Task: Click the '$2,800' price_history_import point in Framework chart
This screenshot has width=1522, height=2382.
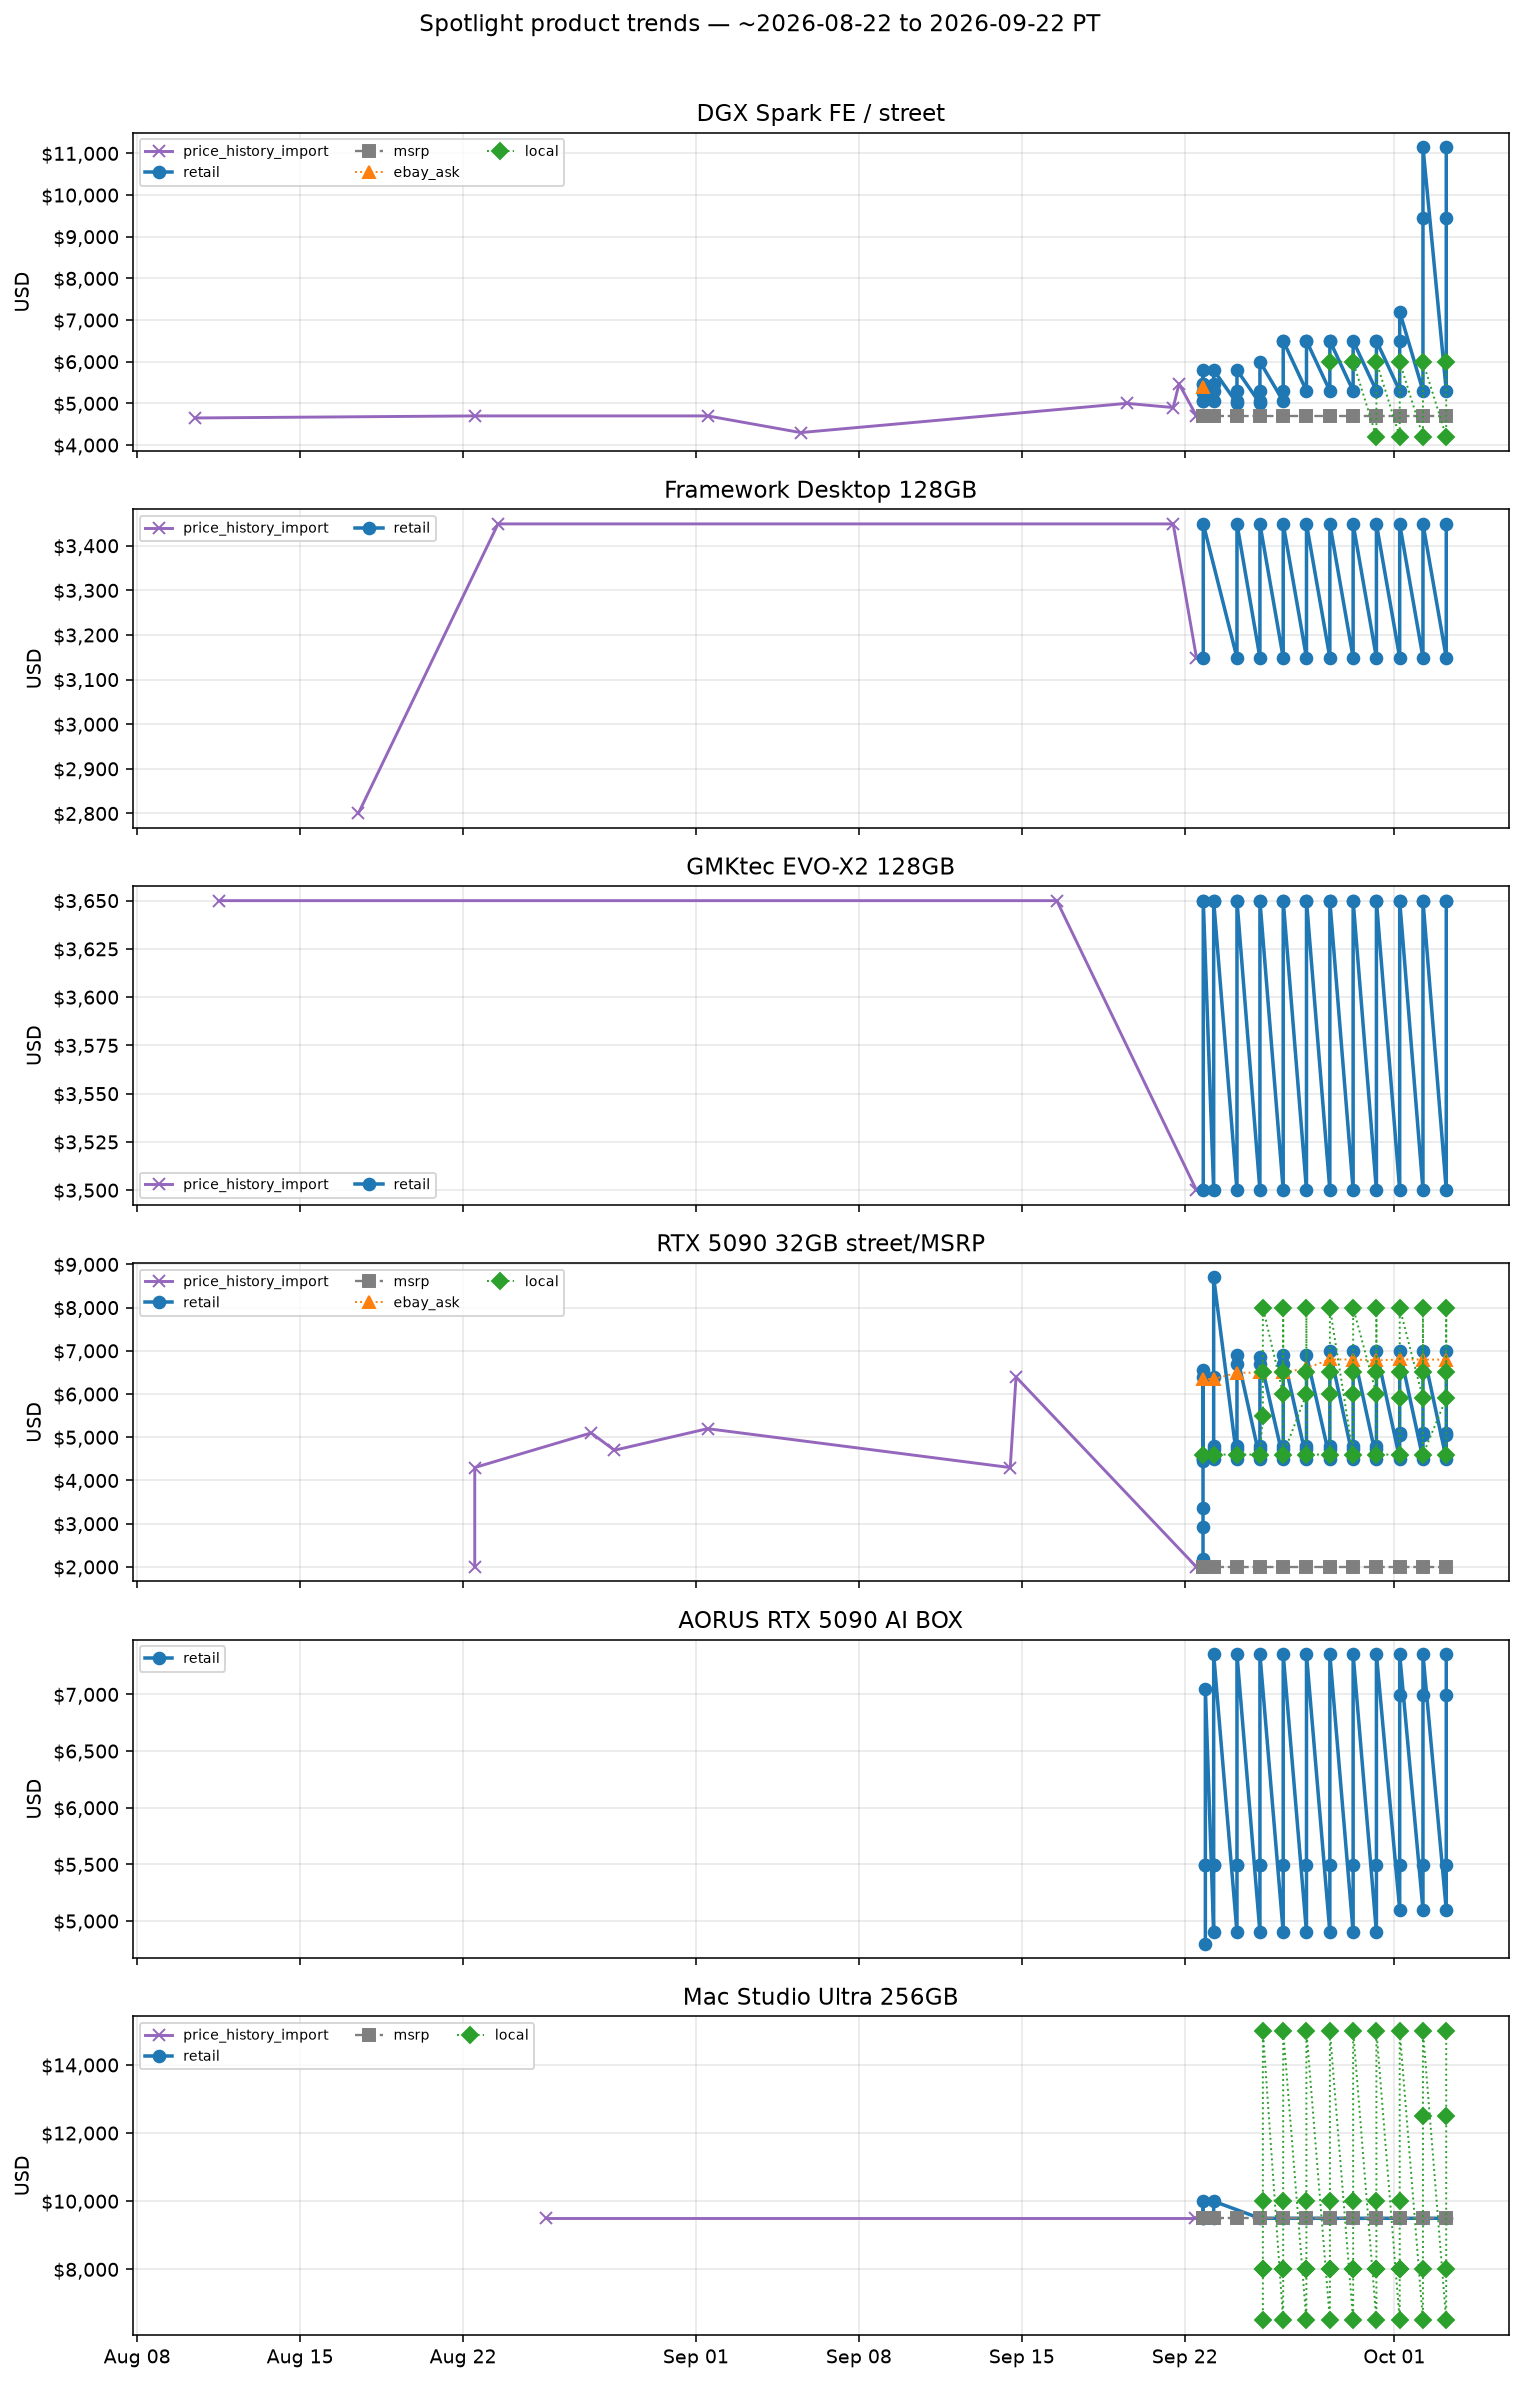Action: [x=358, y=813]
